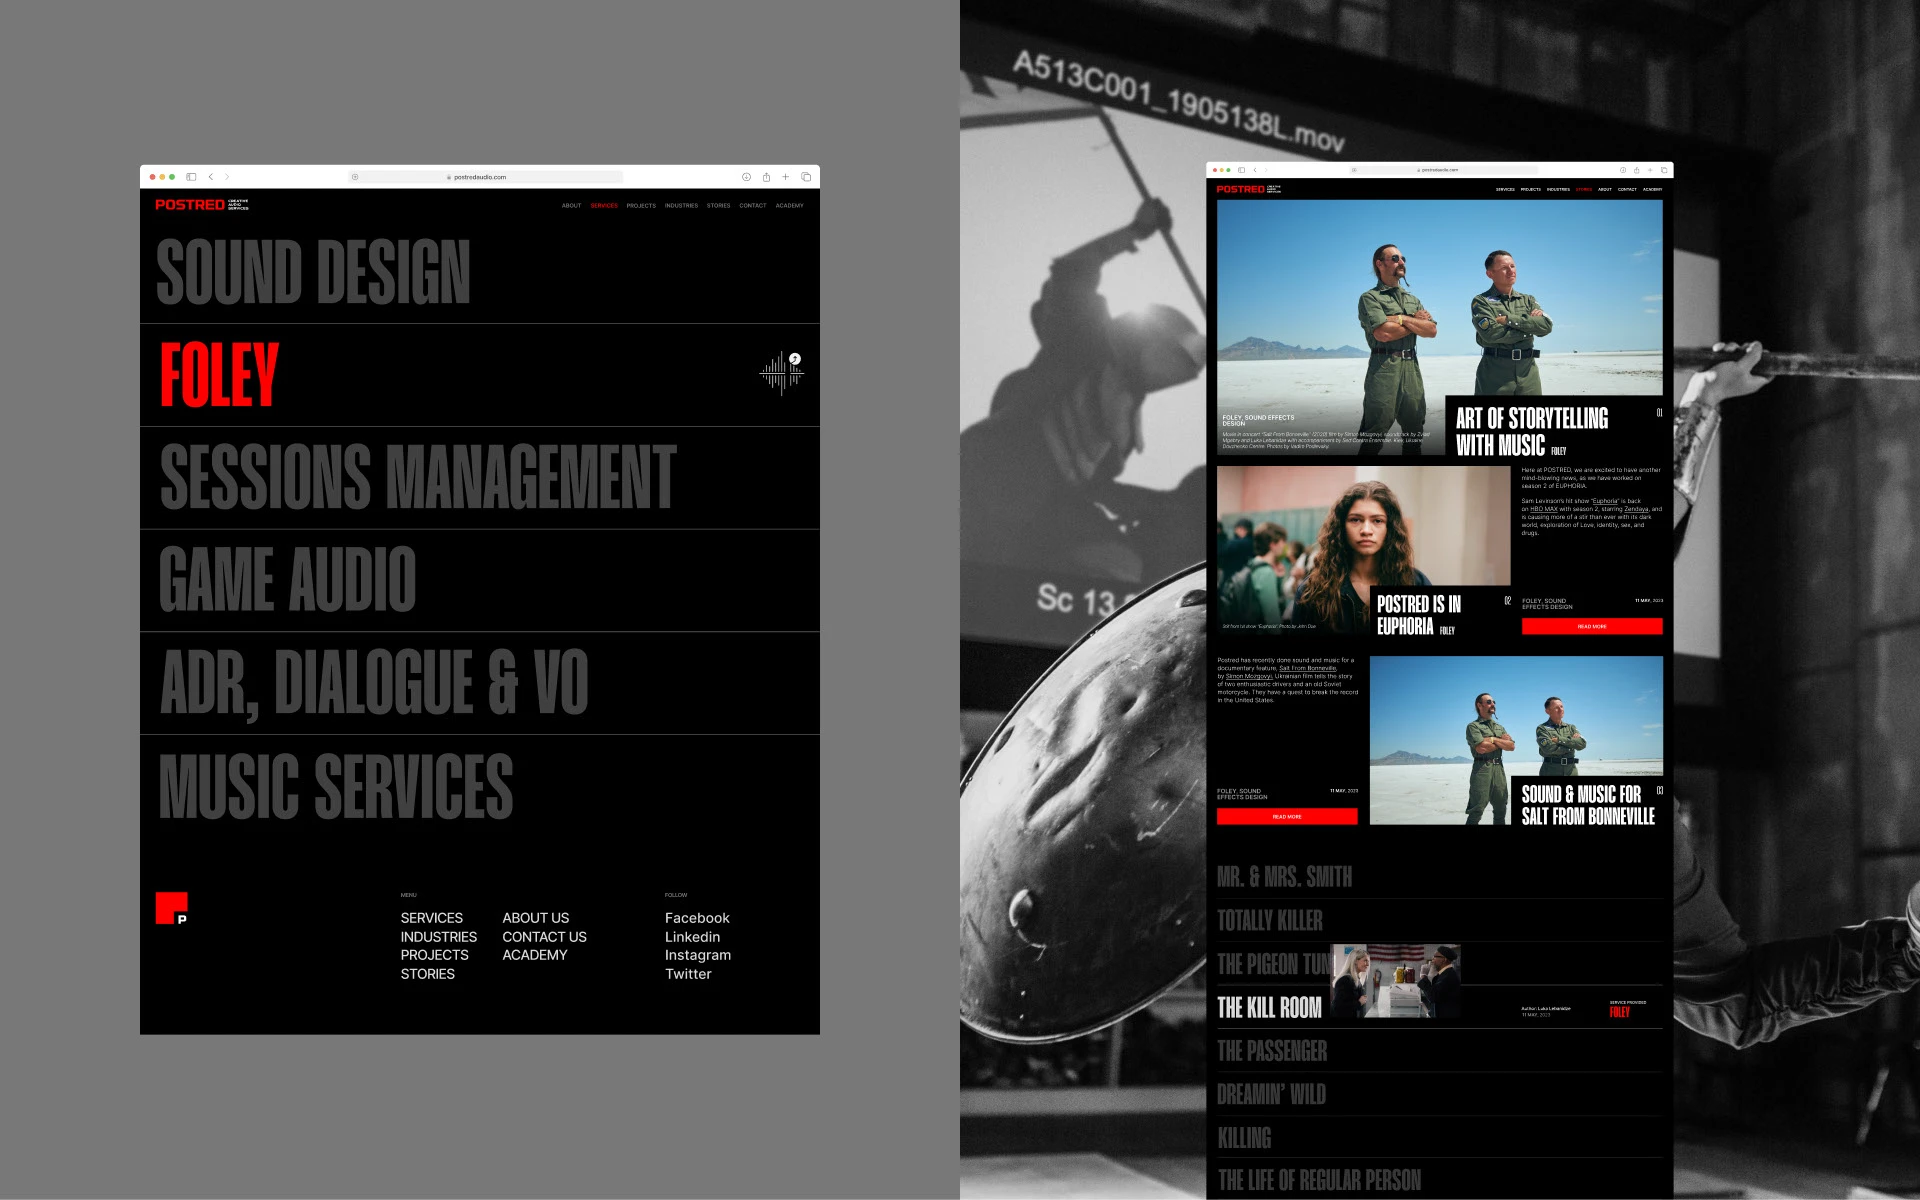Open STORIES in left window's top navigation
The width and height of the screenshot is (1920, 1200).
pyautogui.click(x=718, y=206)
